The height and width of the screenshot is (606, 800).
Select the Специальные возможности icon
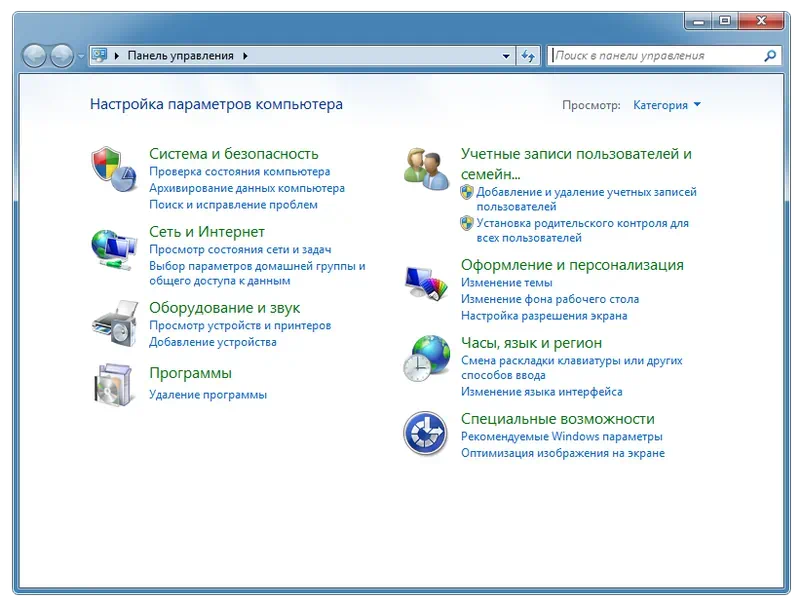coord(425,432)
